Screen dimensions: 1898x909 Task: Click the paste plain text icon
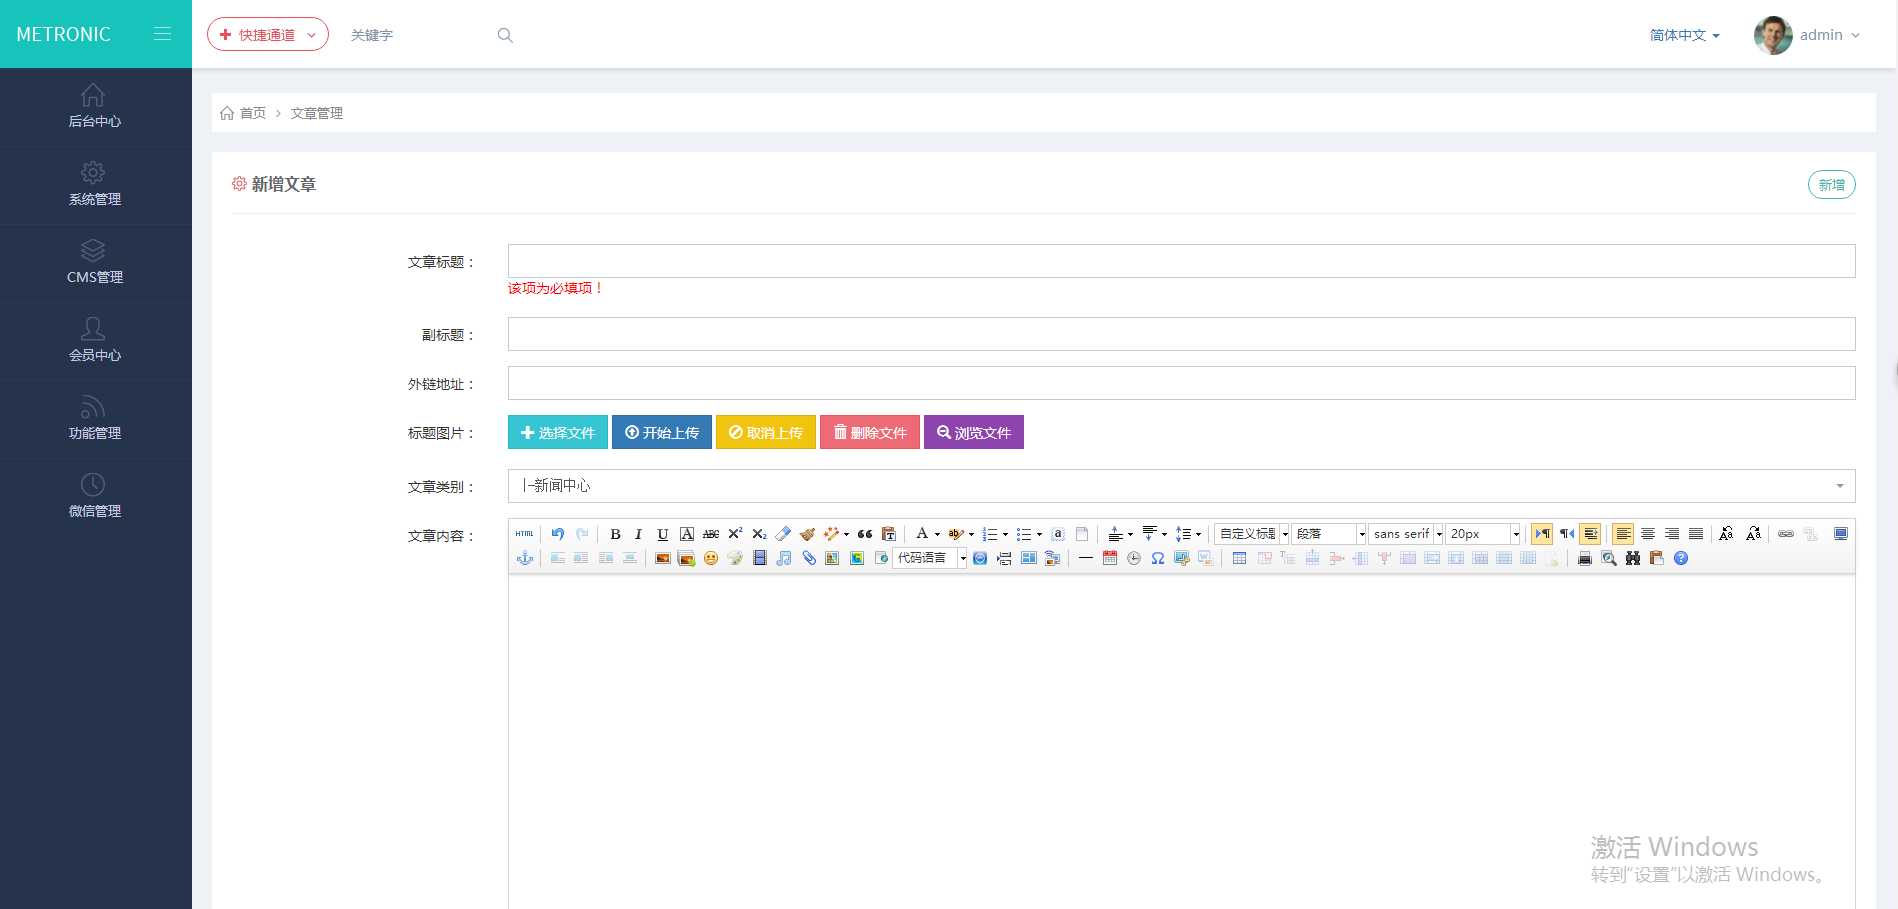click(888, 534)
